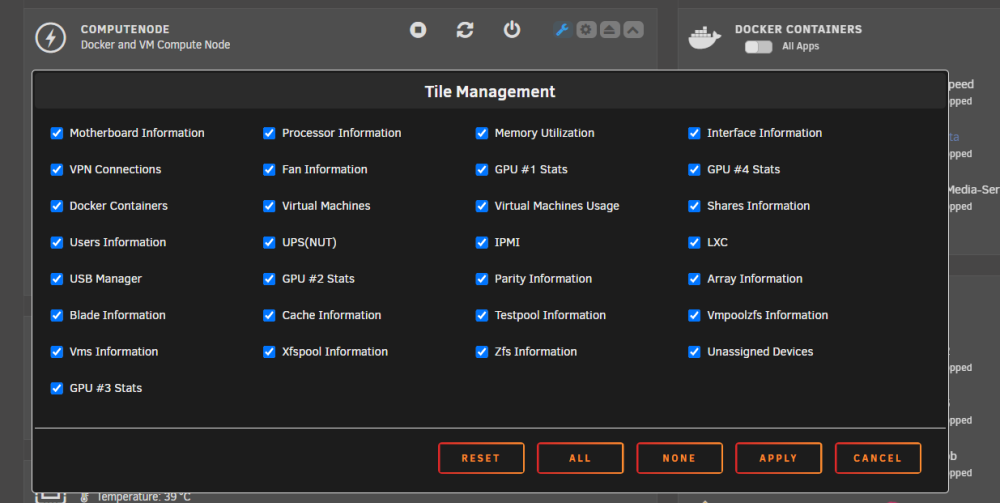1000x503 pixels.
Task: Collapse the ComputeNode tile with chevron
Action: [x=633, y=29]
